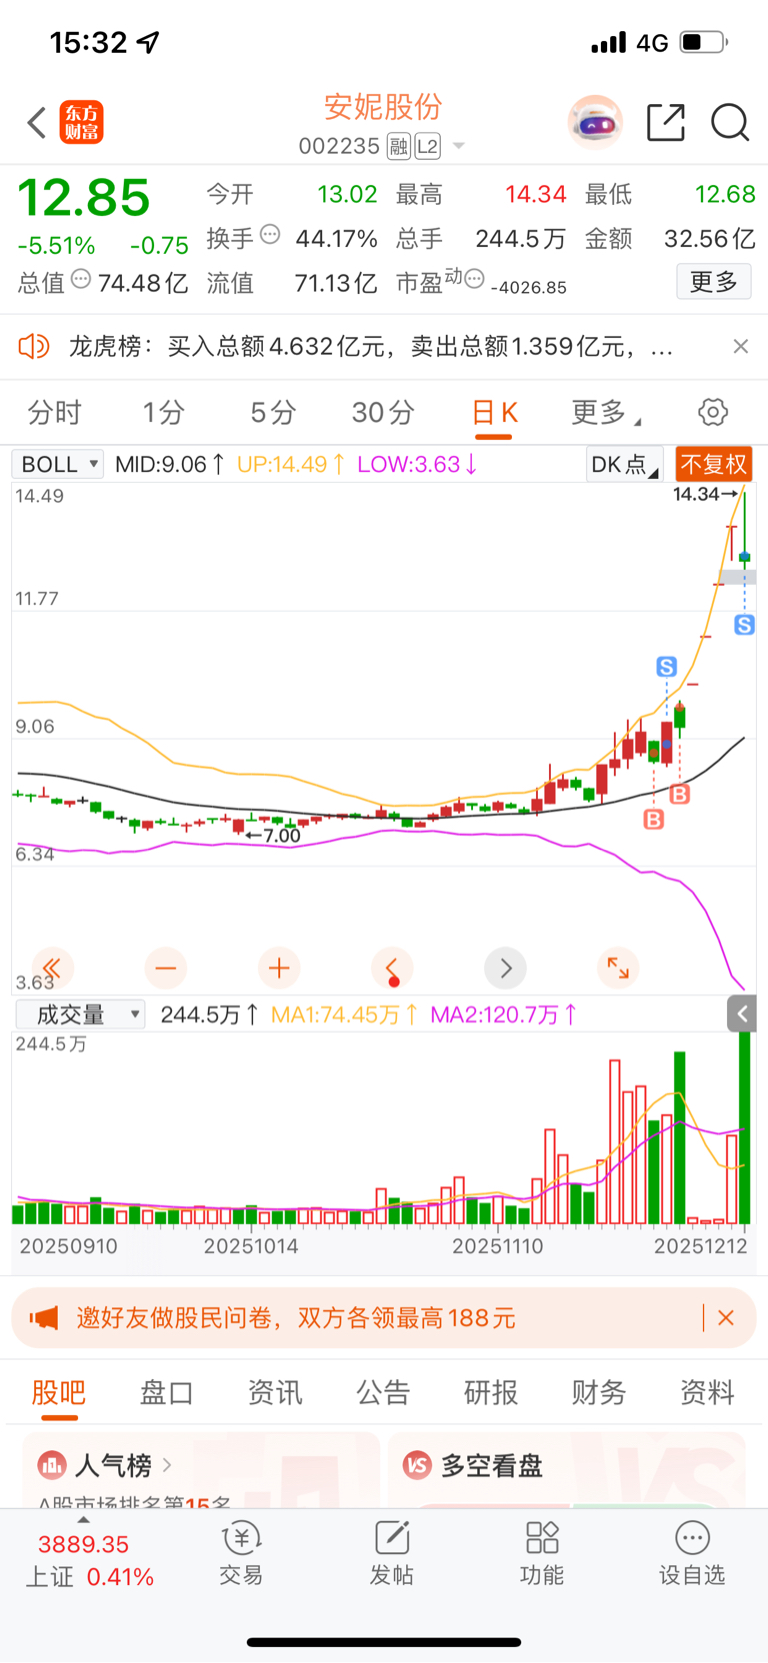Tap the current price 12.85
768x1663 pixels.
84,198
